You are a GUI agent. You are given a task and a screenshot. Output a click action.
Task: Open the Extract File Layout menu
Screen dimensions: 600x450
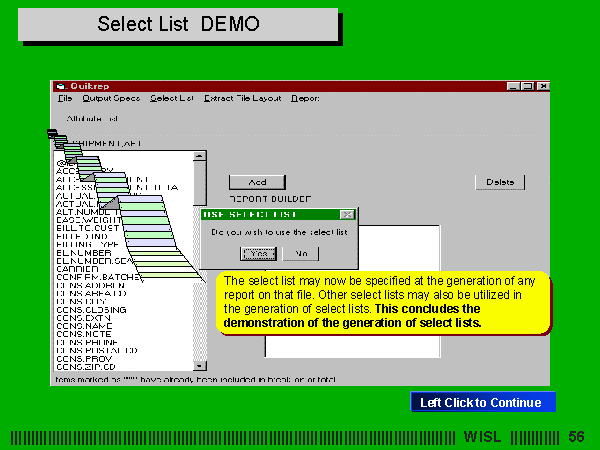[x=243, y=99]
